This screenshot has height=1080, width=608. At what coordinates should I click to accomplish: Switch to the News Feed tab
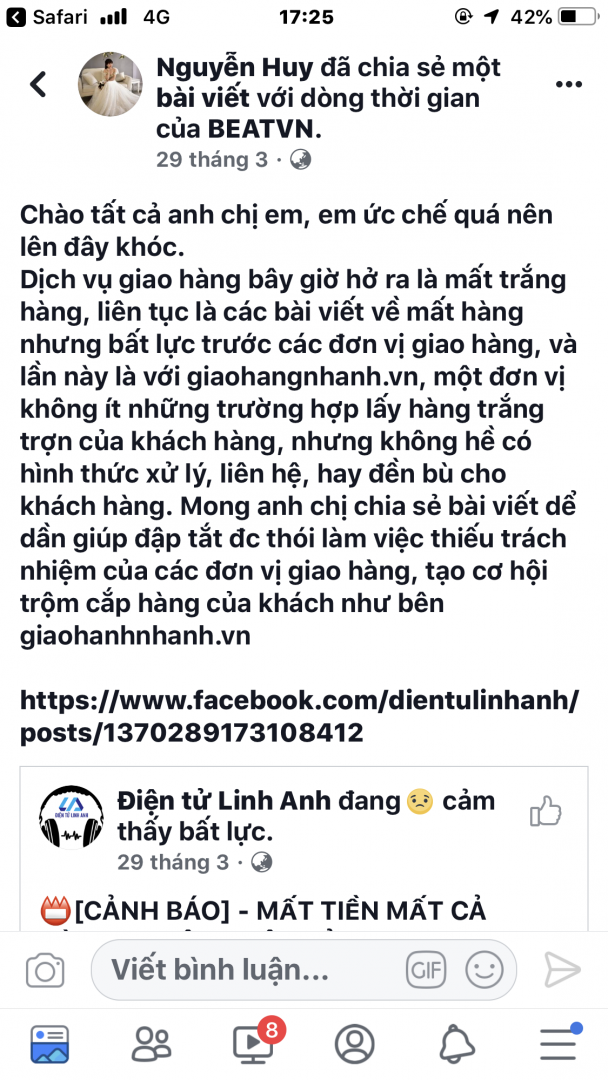click(x=50, y=1044)
